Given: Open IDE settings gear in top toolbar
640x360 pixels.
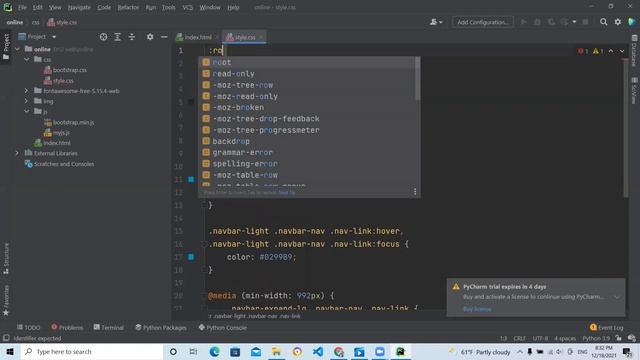Looking at the screenshot, I should (618, 22).
